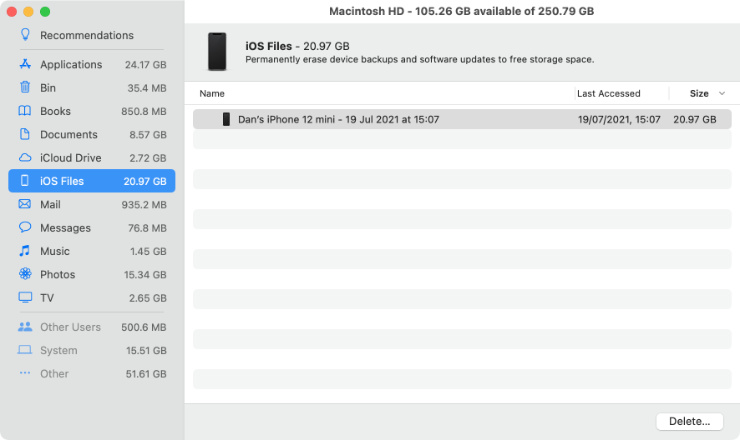
Task: Click the Other Users people icon
Action: coord(25,327)
